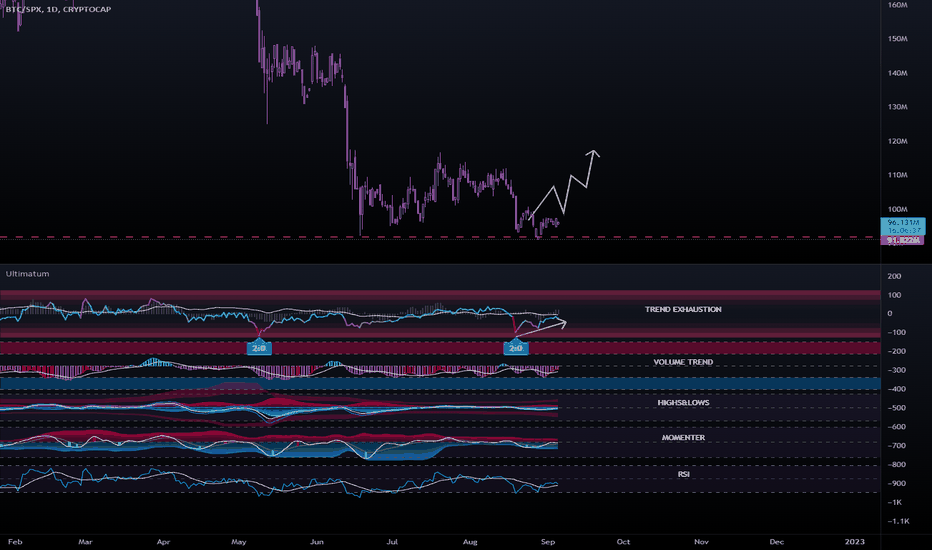932x550 pixels.
Task: Click 130M on the price axis
Action: pyautogui.click(x=898, y=107)
